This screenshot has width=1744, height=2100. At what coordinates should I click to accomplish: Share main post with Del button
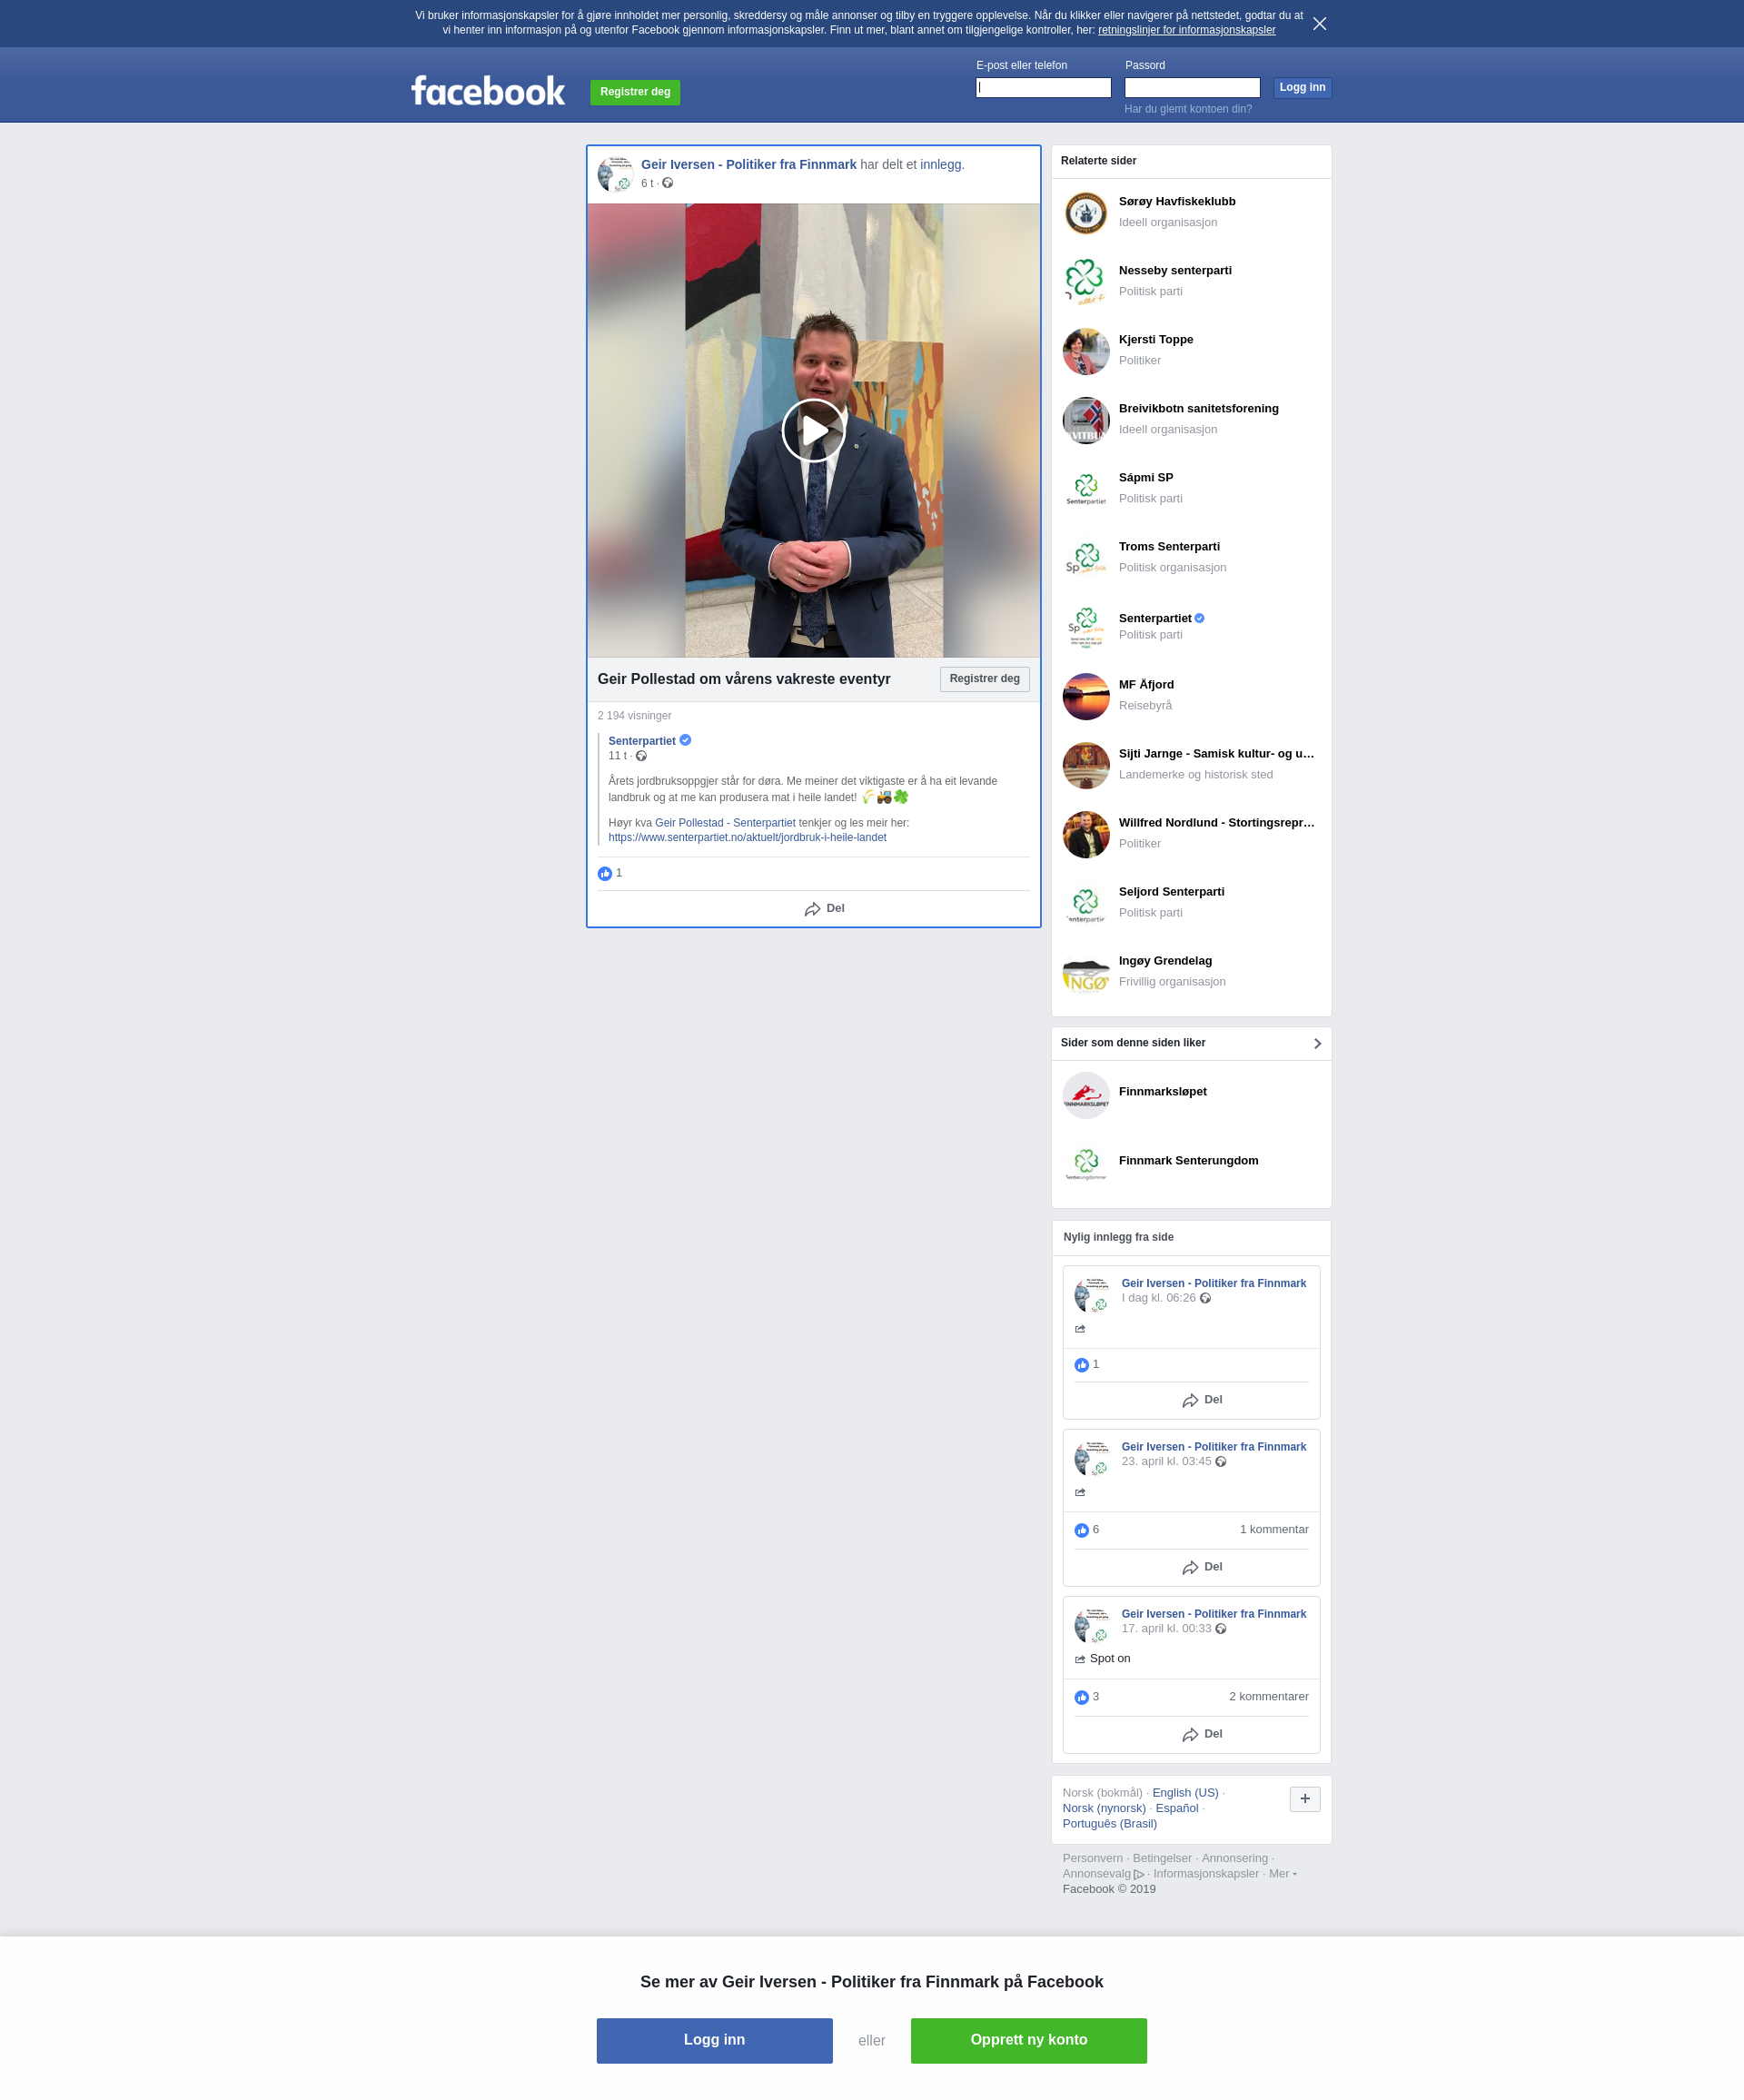[x=824, y=909]
